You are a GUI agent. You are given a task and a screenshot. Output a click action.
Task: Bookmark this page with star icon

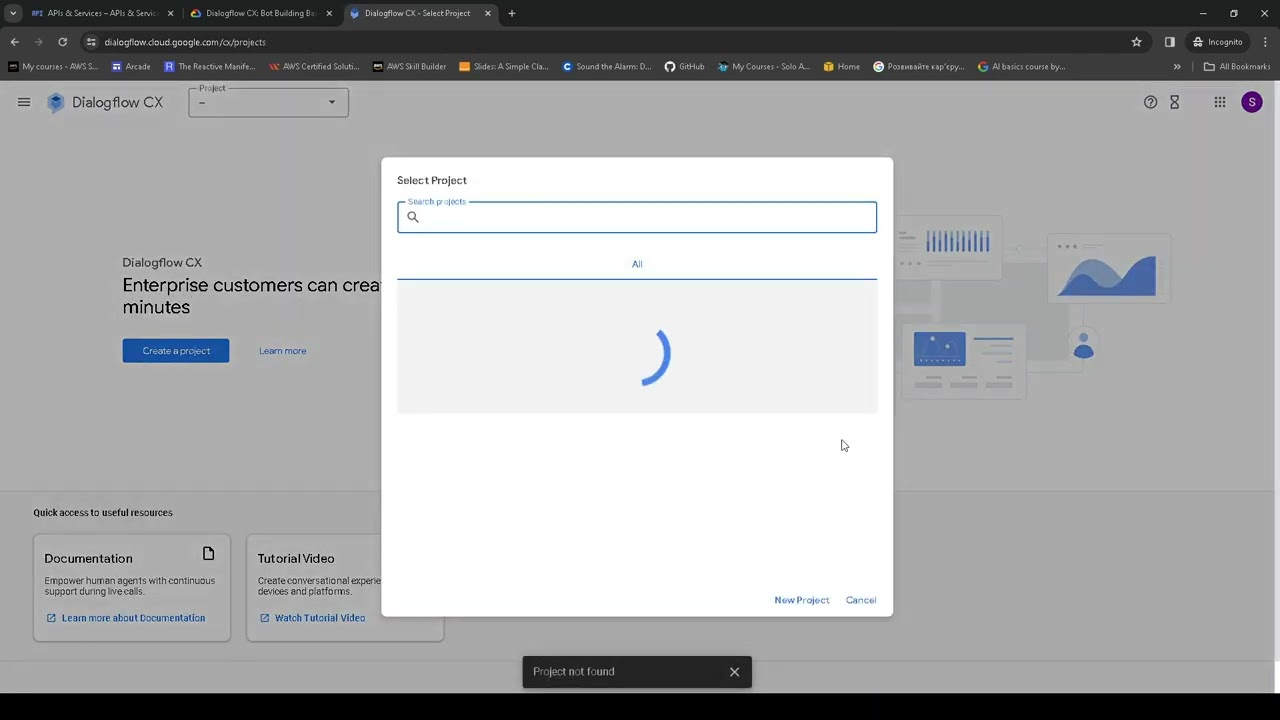(1137, 42)
